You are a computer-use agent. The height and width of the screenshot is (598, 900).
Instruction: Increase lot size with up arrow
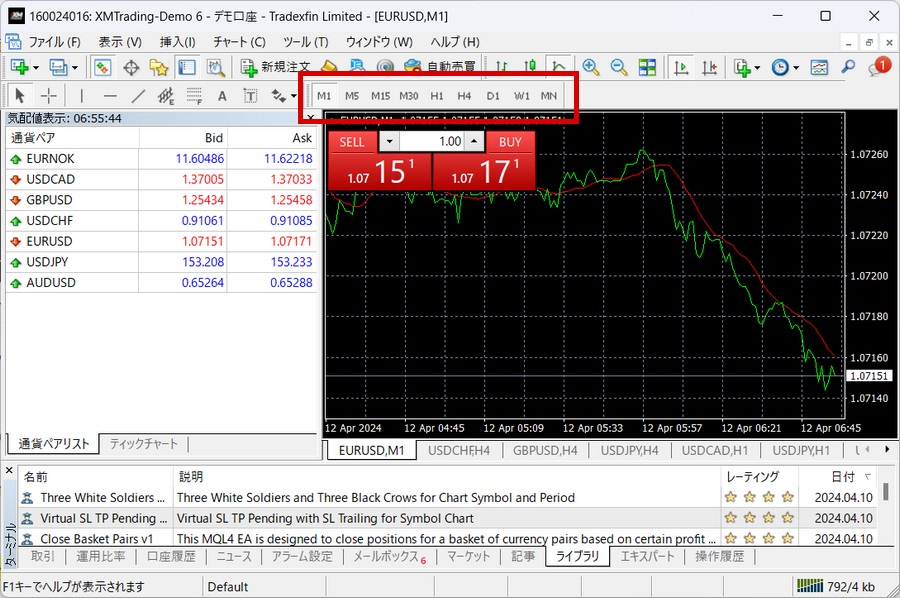(474, 141)
